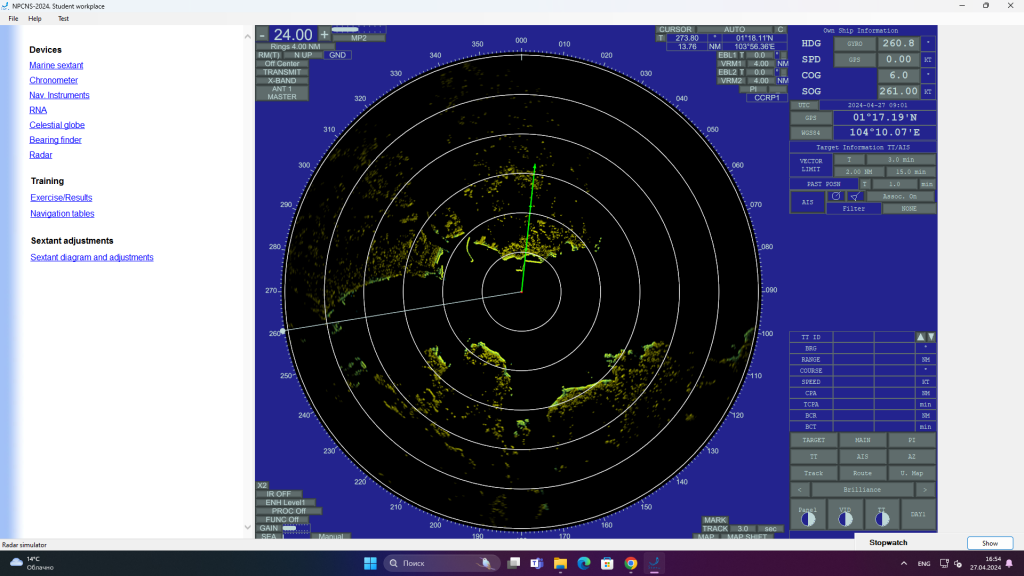Open the TARGET panel tab
This screenshot has height=576, width=1024.
click(814, 440)
